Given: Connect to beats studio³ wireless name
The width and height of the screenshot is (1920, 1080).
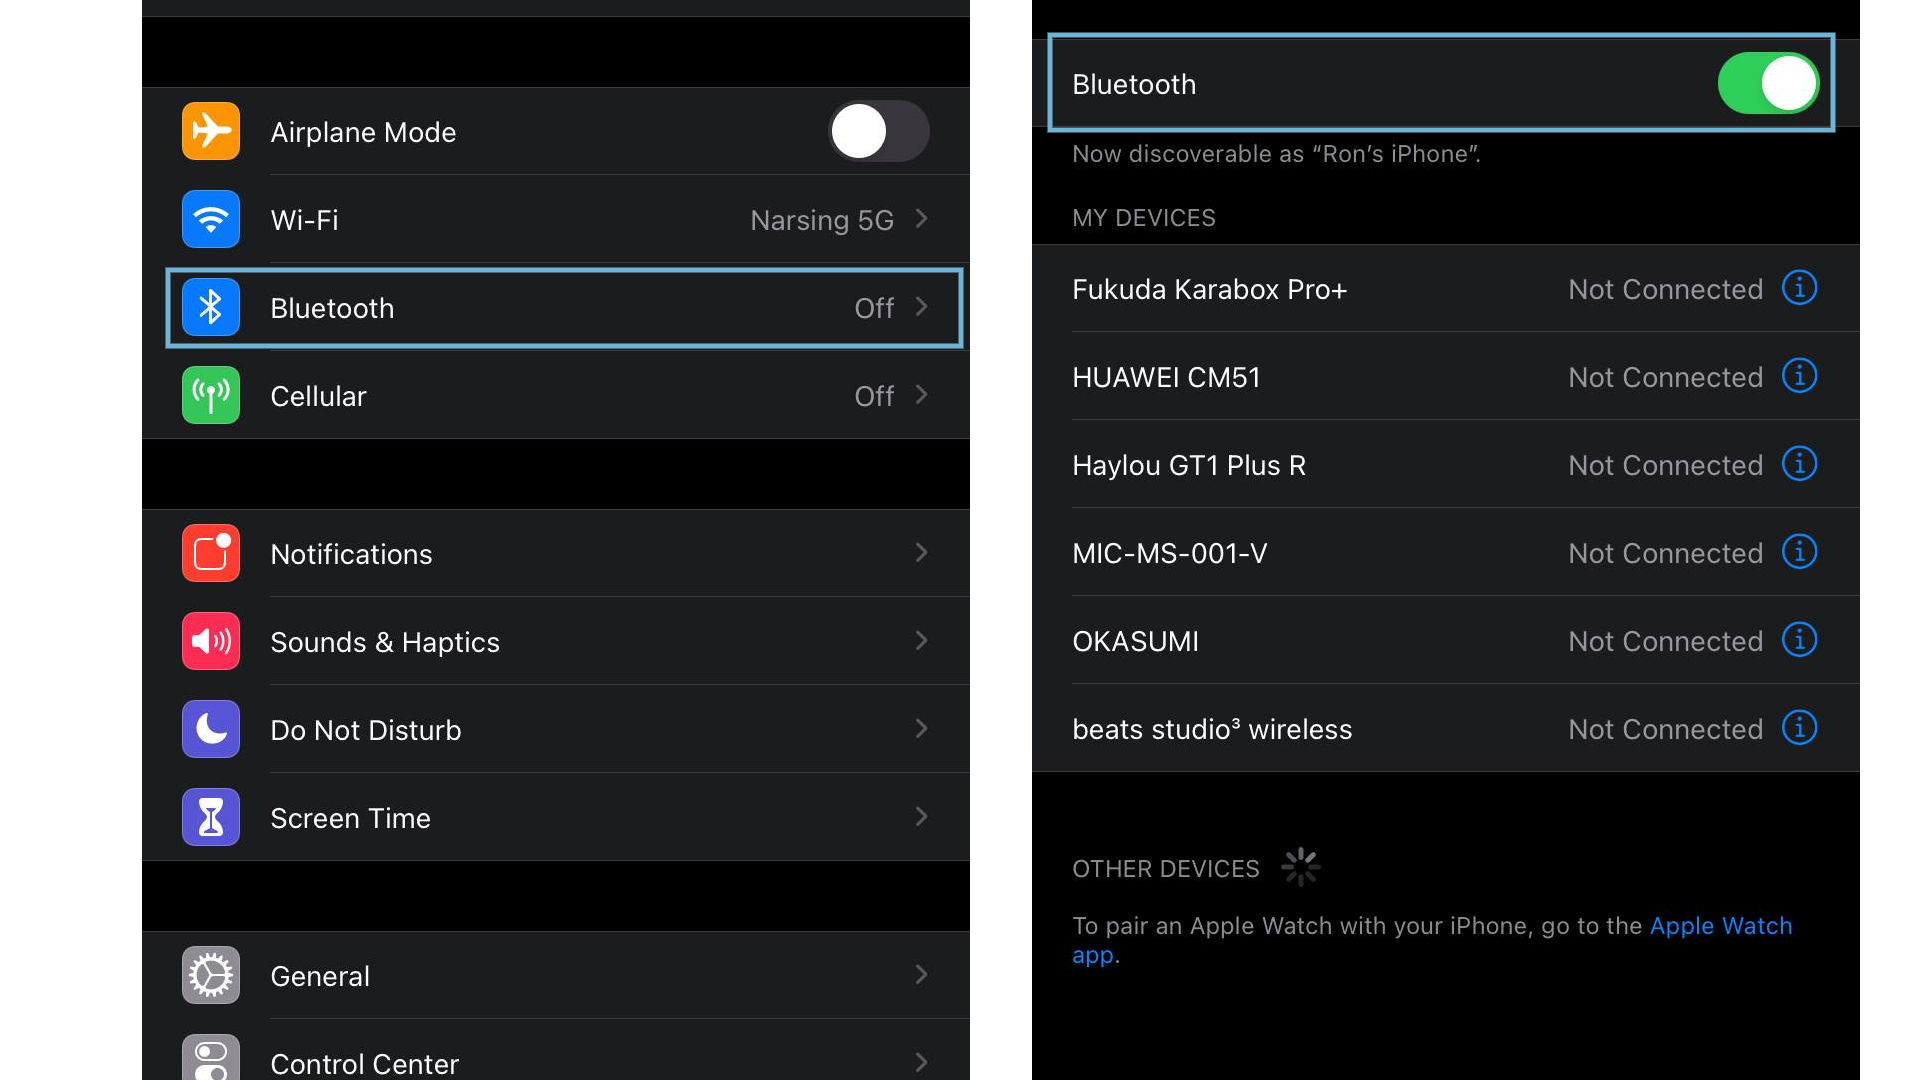Looking at the screenshot, I should pos(1212,729).
